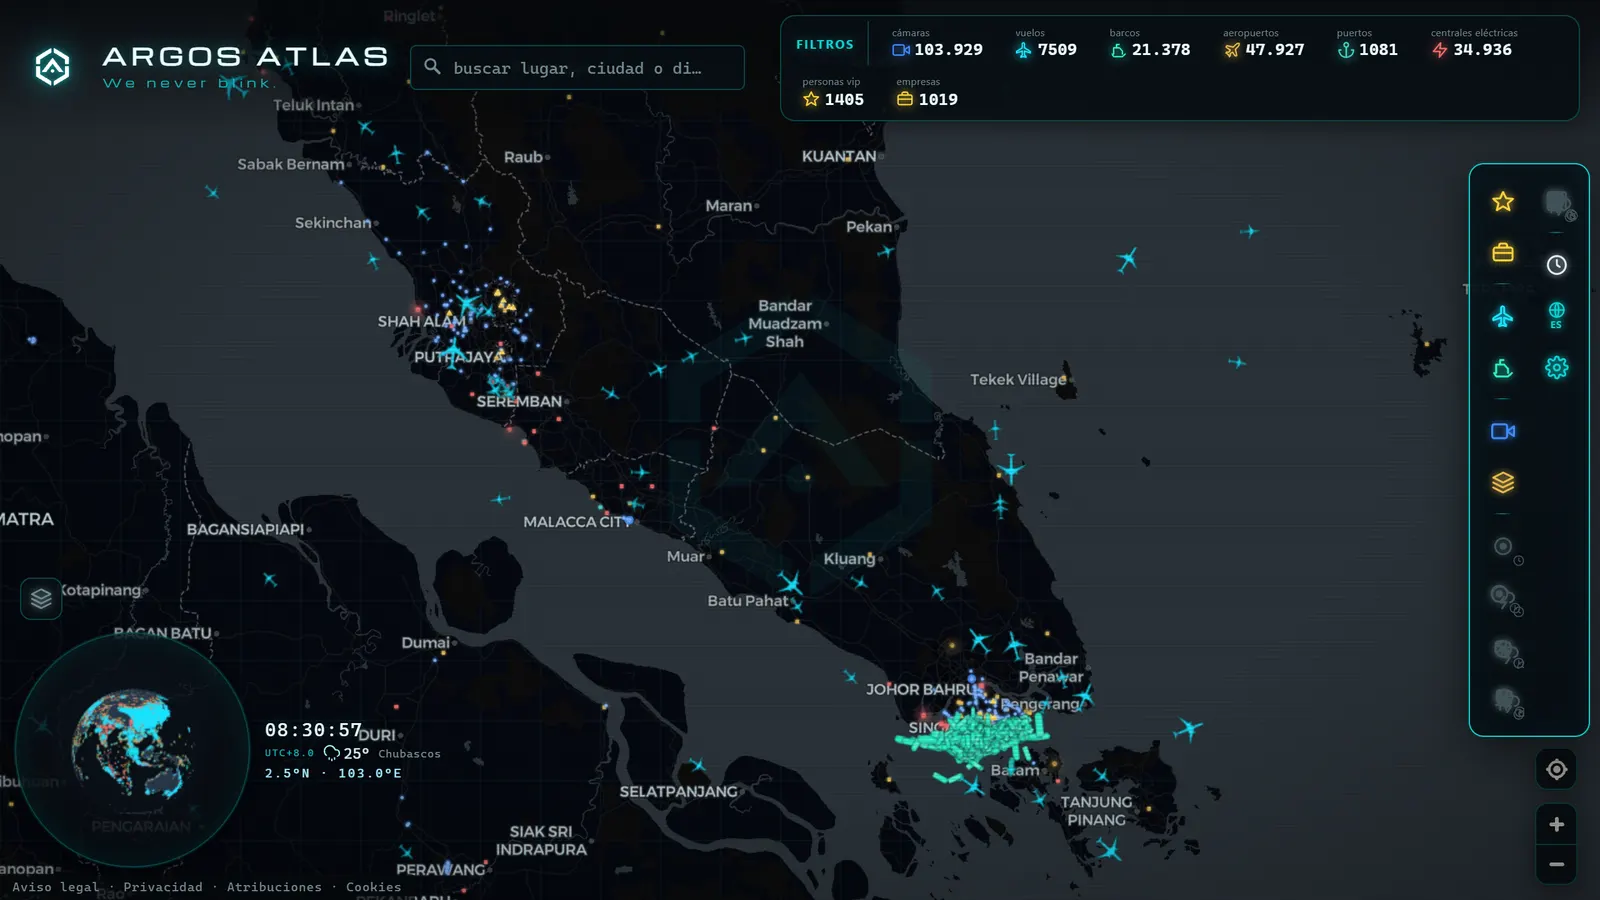The image size is (1600, 900).
Task: Click the Argos Atlas hexagon logo
Action: pyautogui.click(x=52, y=67)
